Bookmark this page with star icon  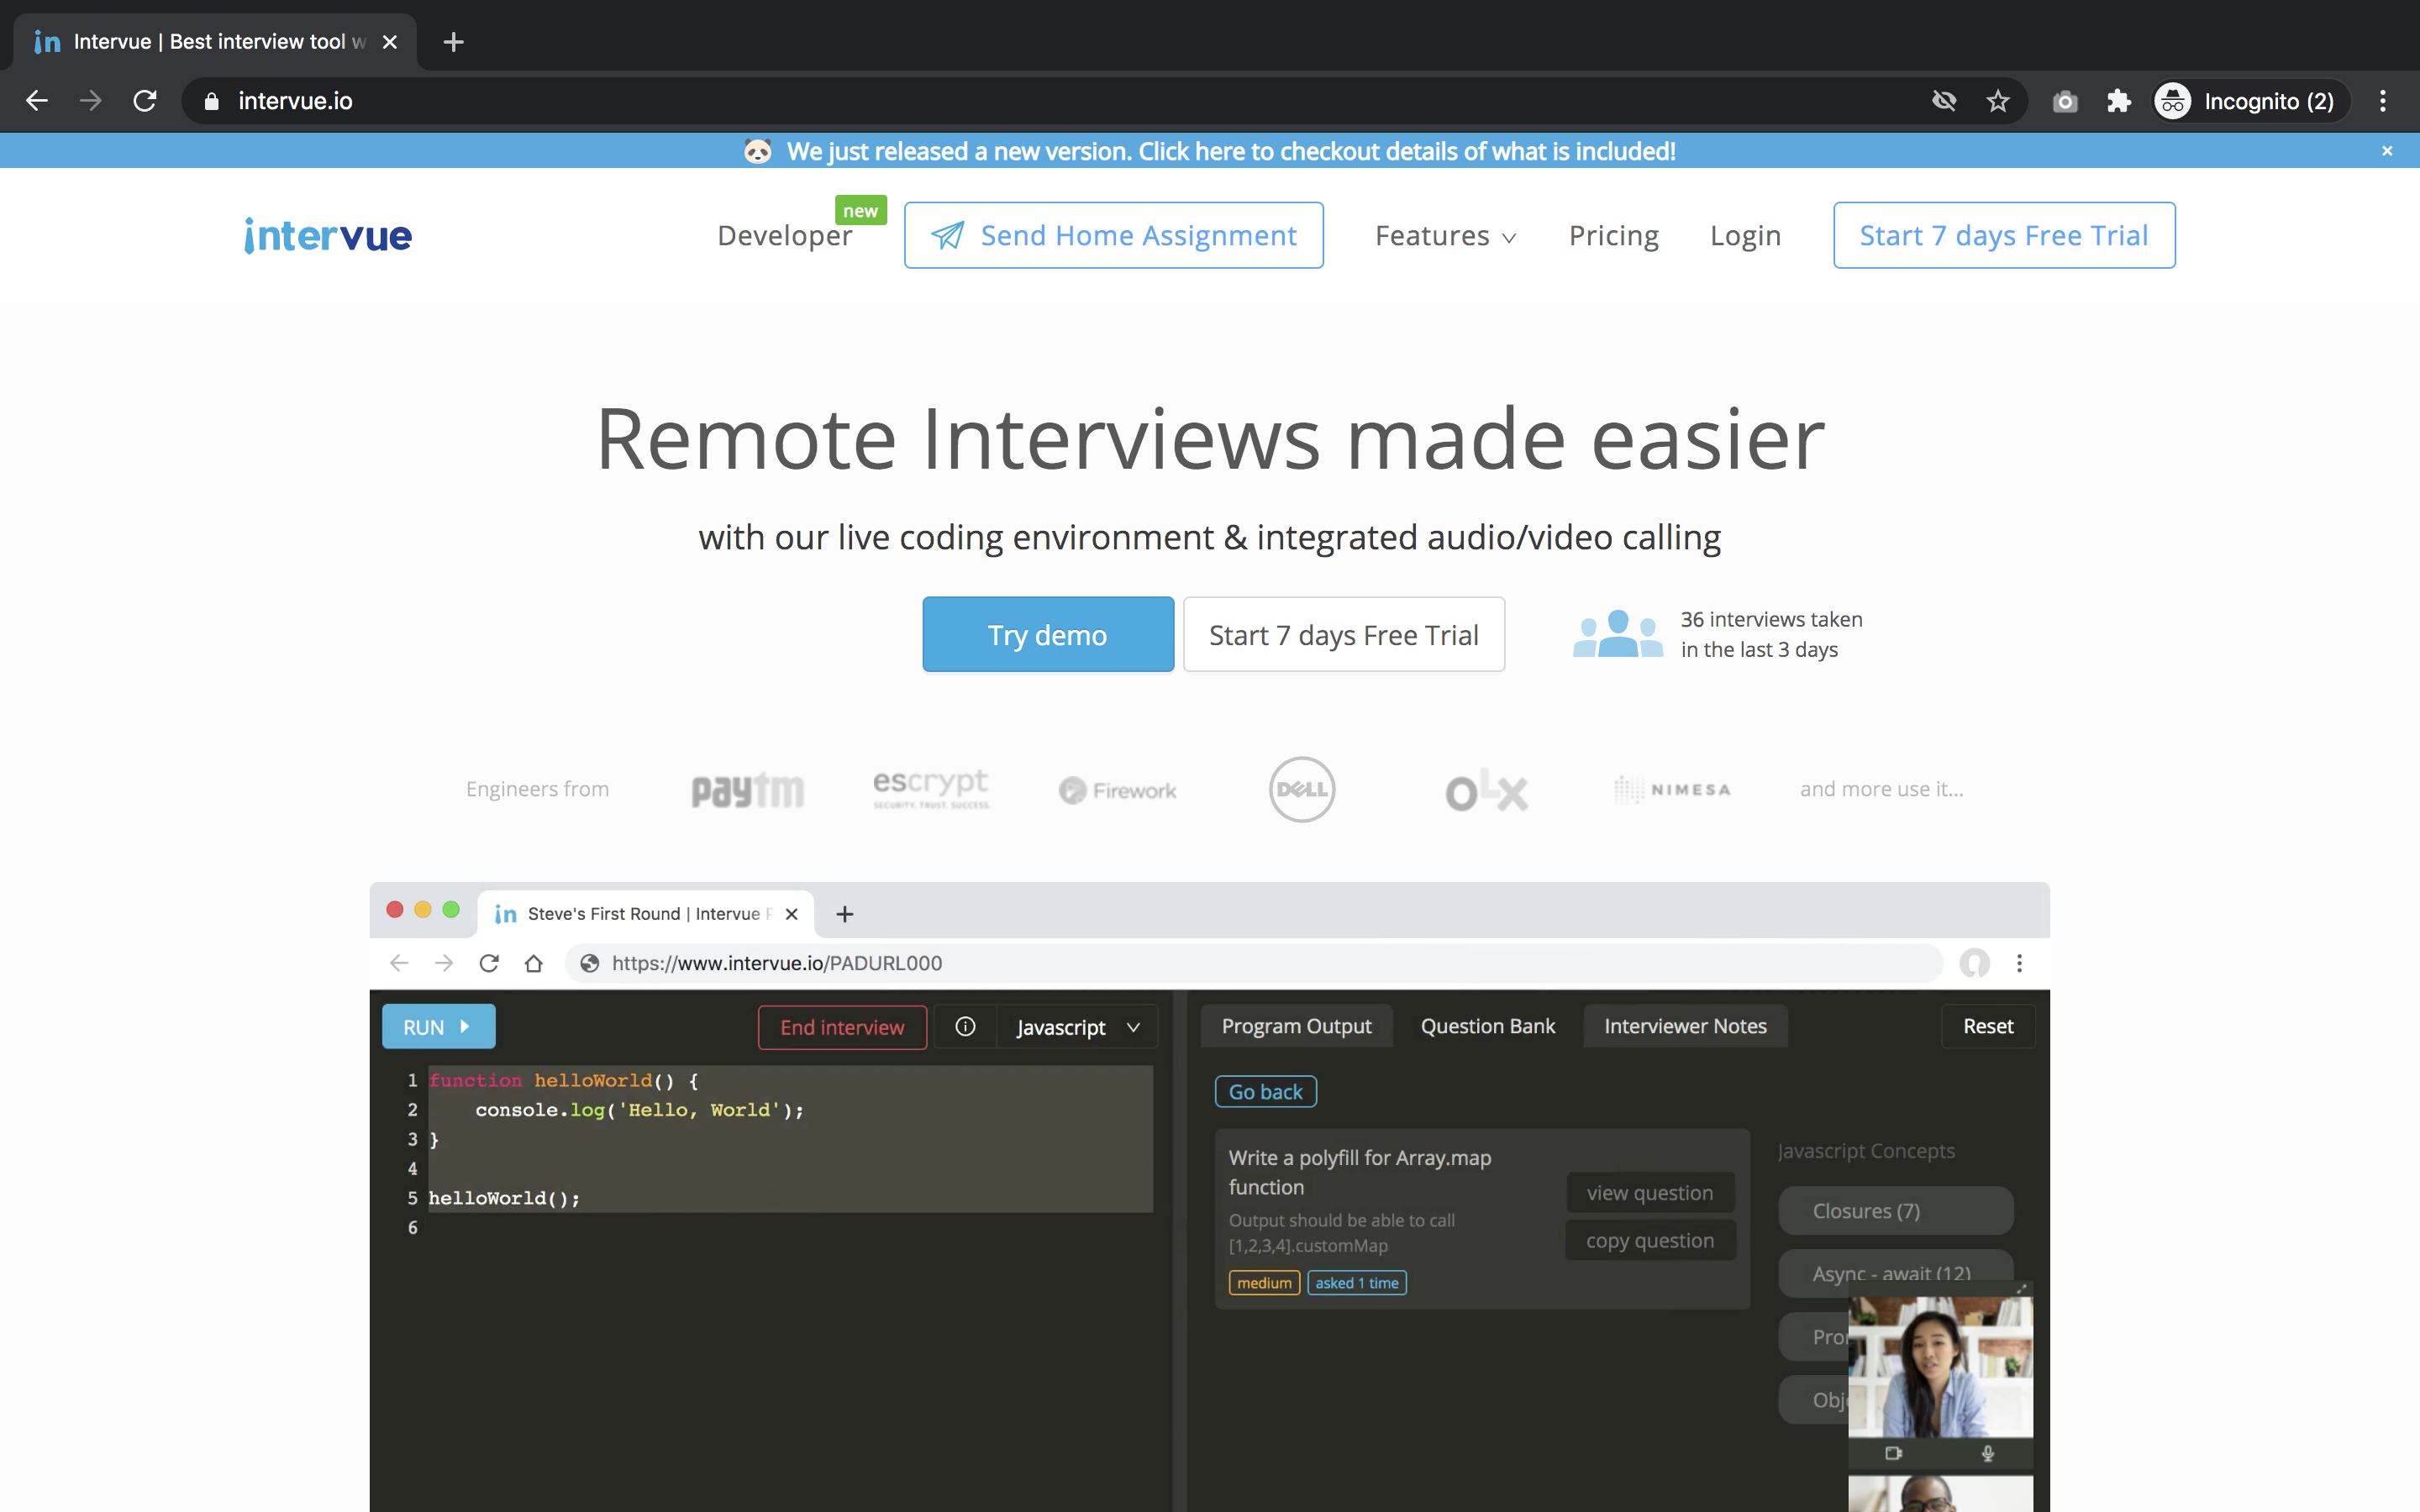1997,101
